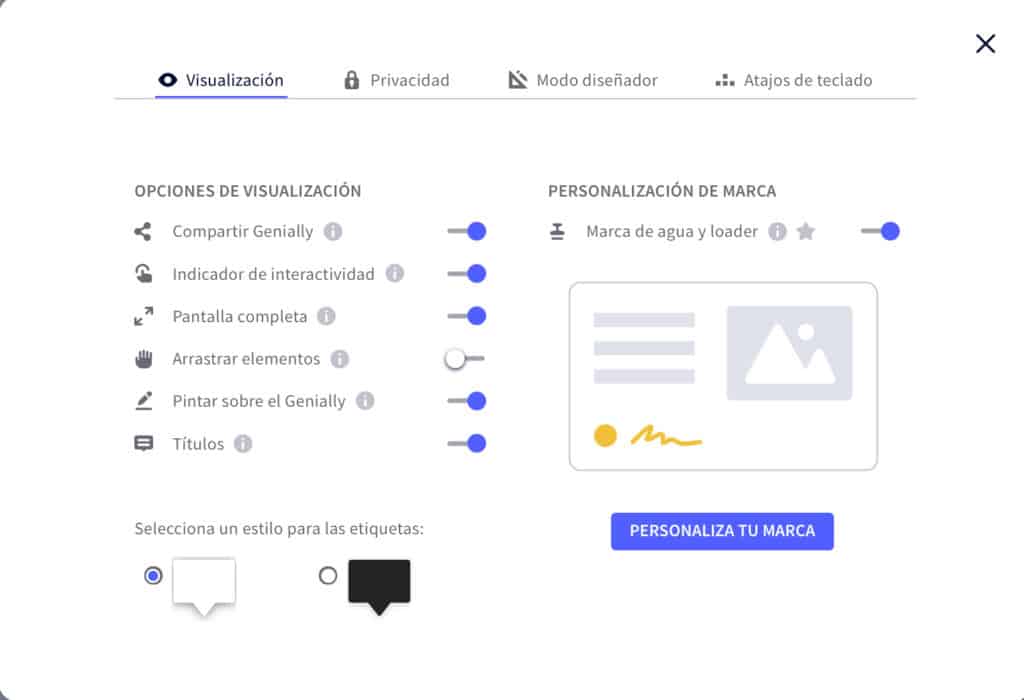Click the pencil icon beside Pintar sobre el Genially
The height and width of the screenshot is (700, 1024).
coord(144,401)
